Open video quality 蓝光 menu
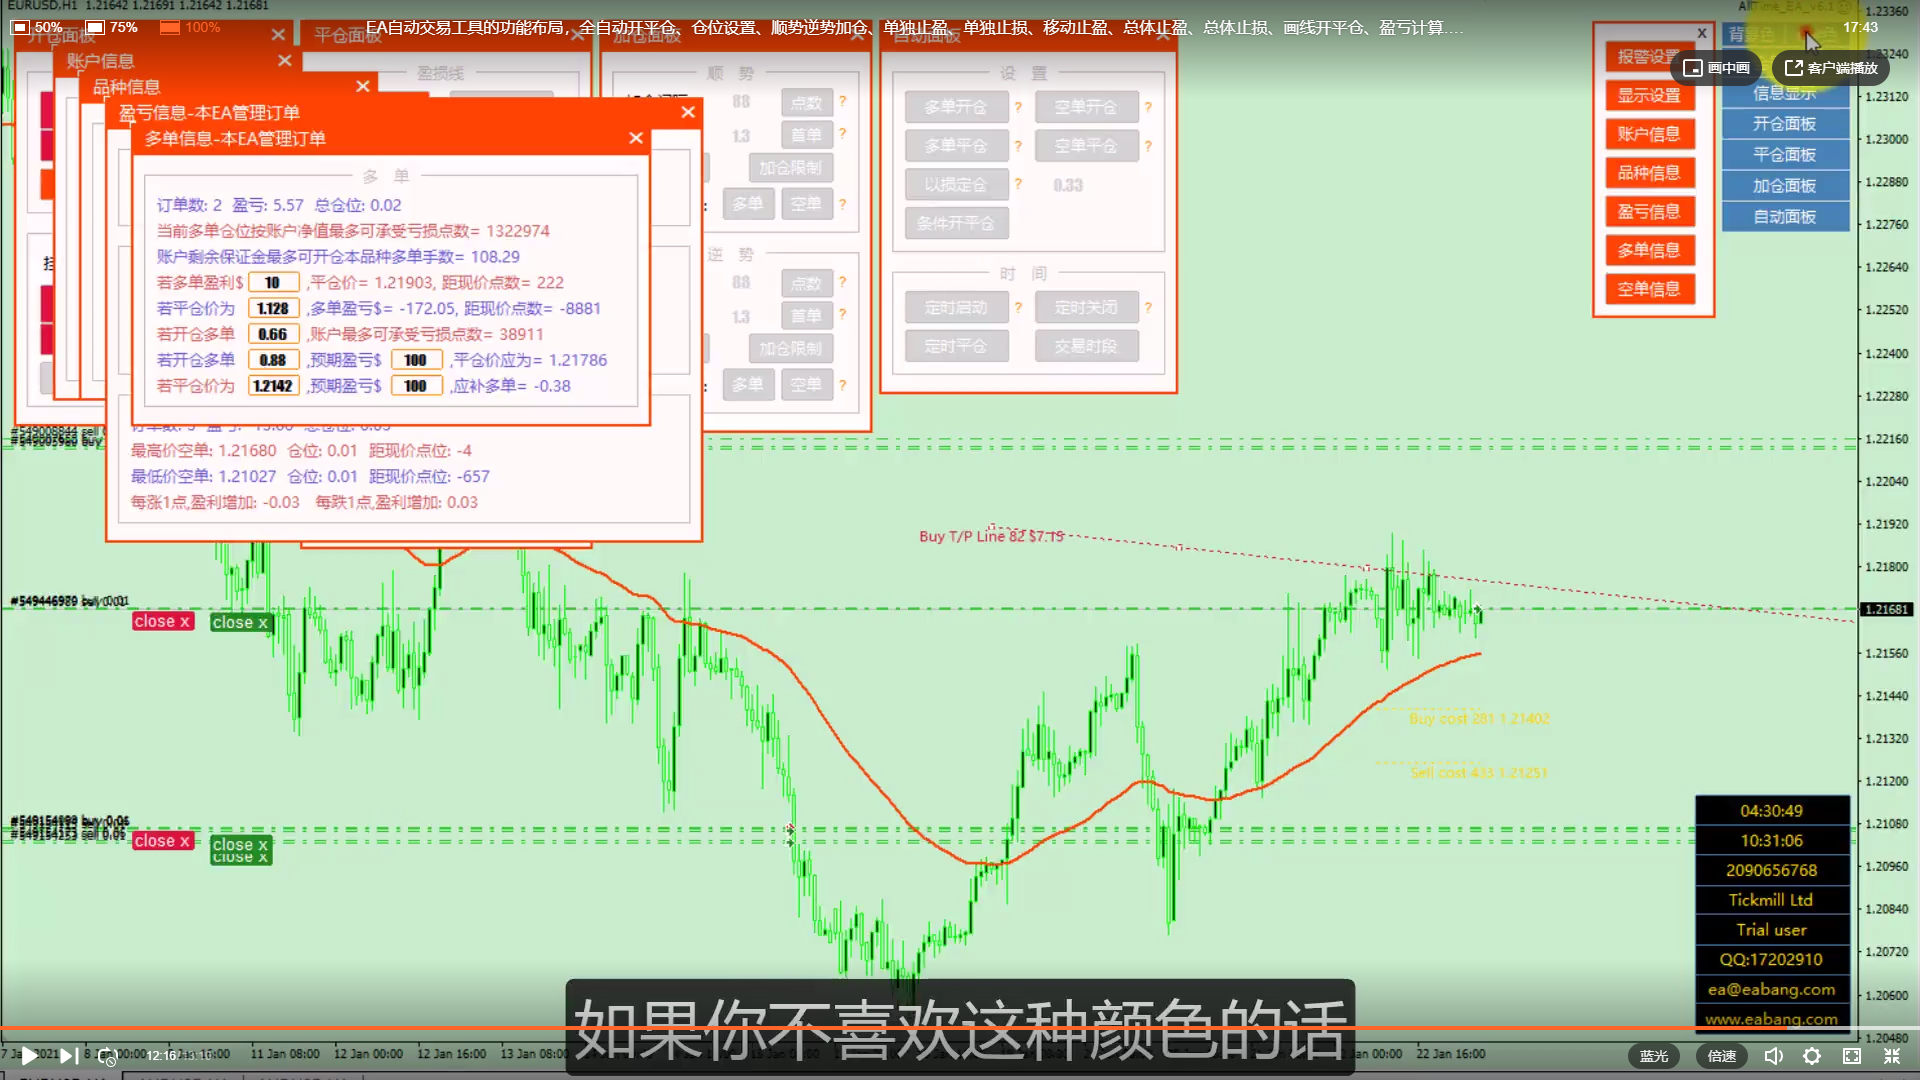Image resolution: width=1920 pixels, height=1080 pixels. pos(1654,1056)
